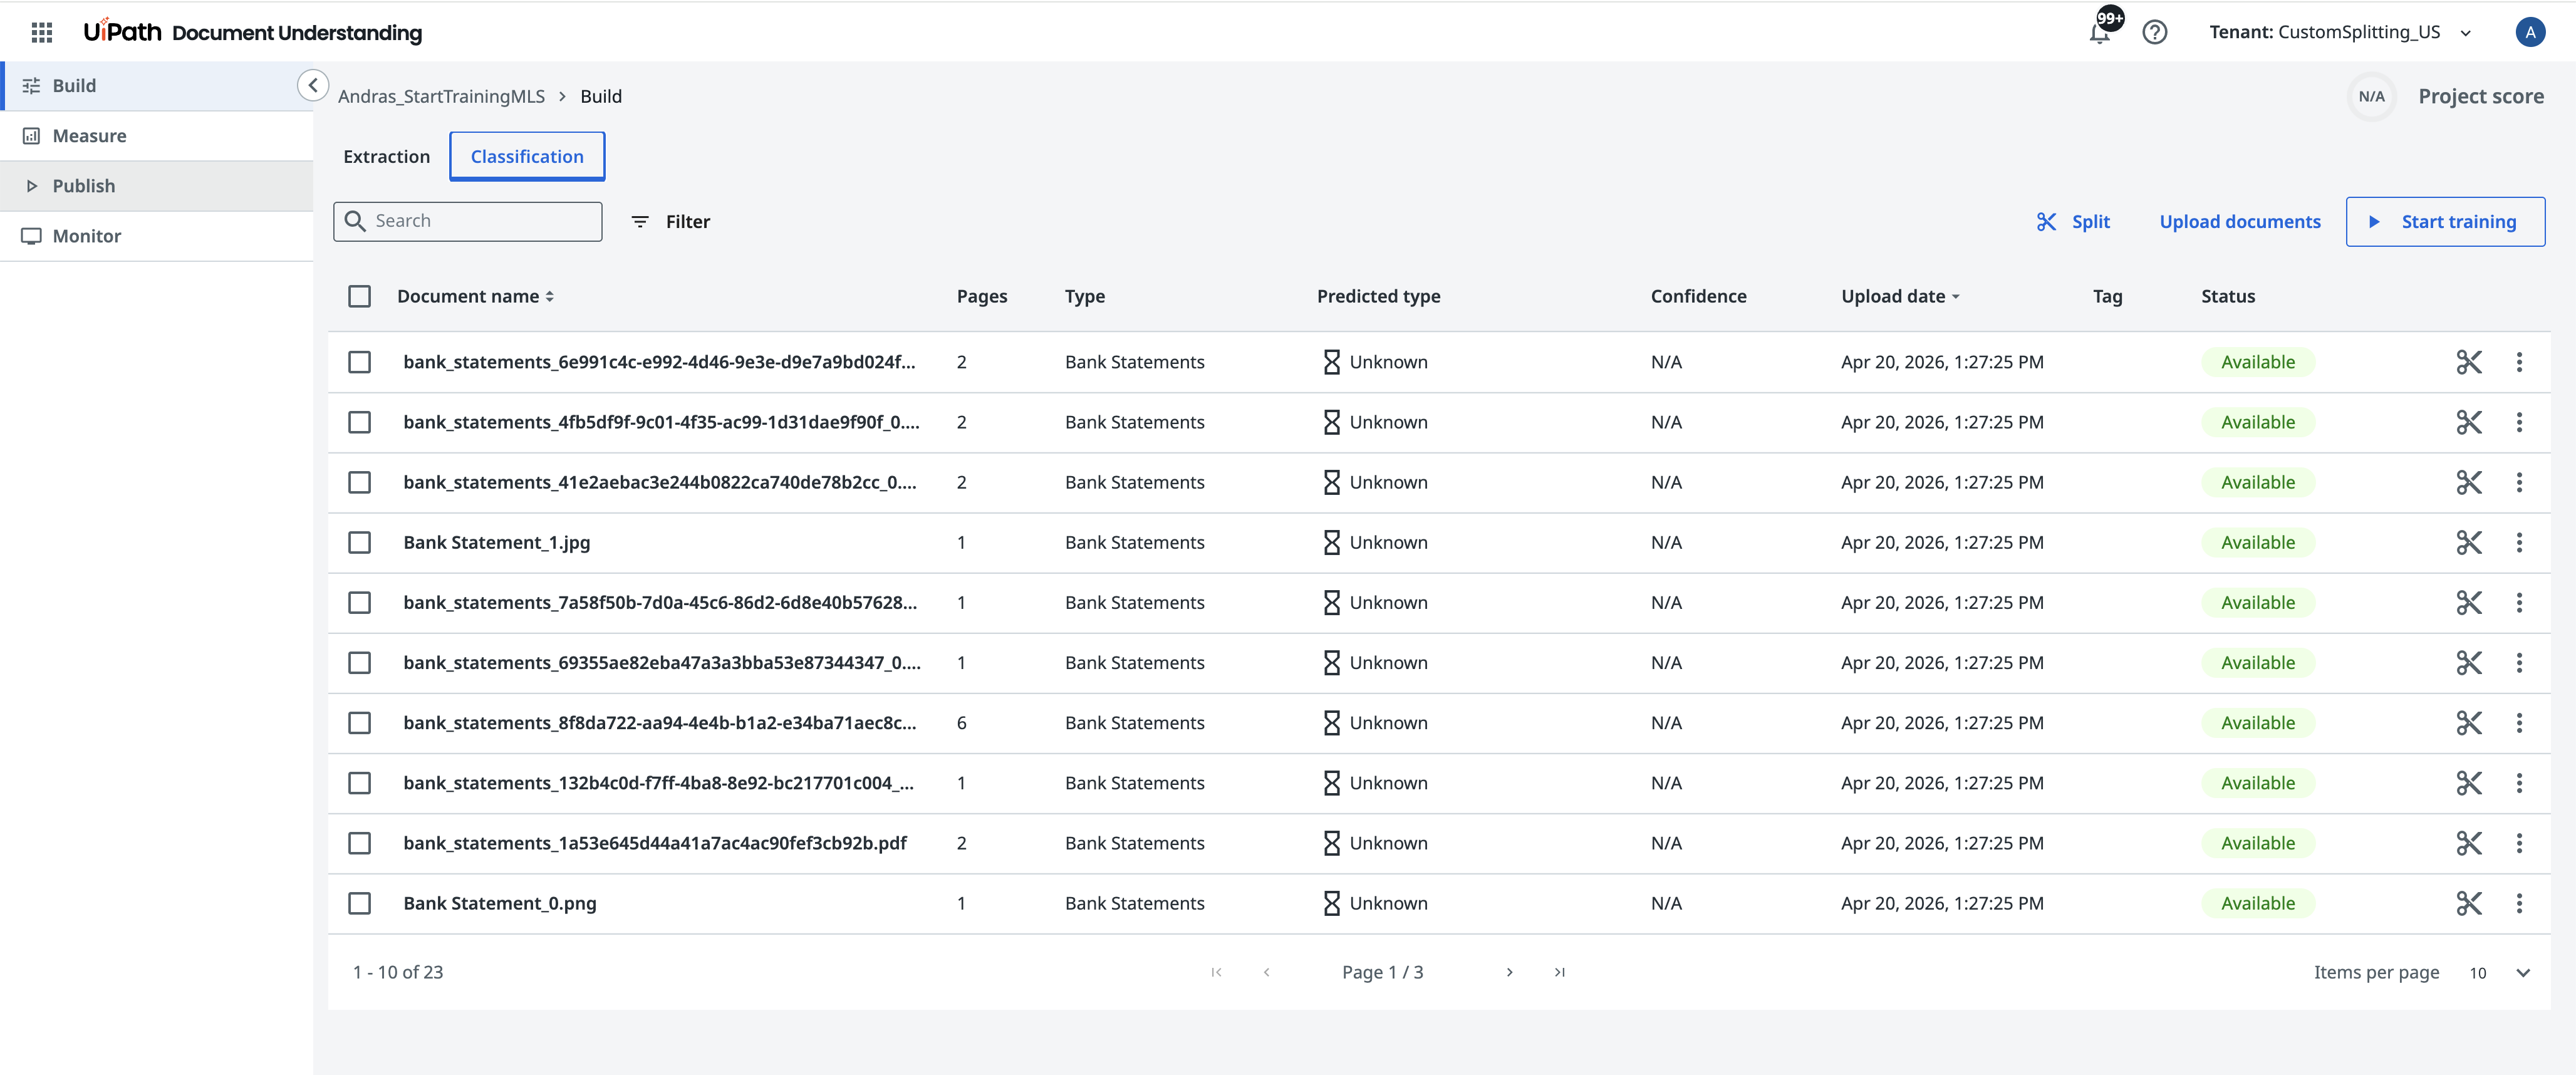Click Upload documents

click(2239, 222)
